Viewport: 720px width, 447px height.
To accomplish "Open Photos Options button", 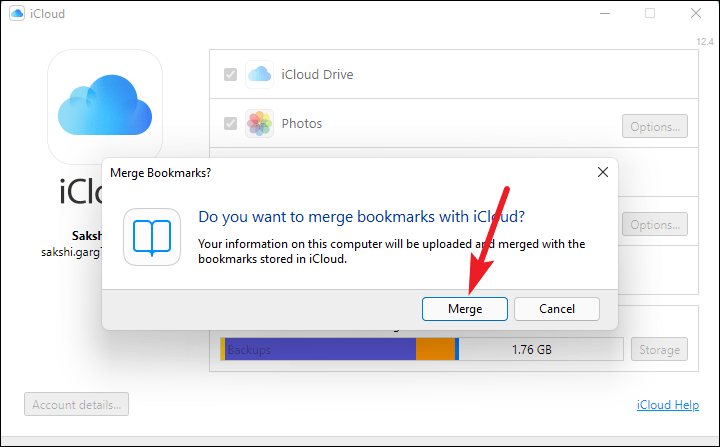I will tap(655, 126).
